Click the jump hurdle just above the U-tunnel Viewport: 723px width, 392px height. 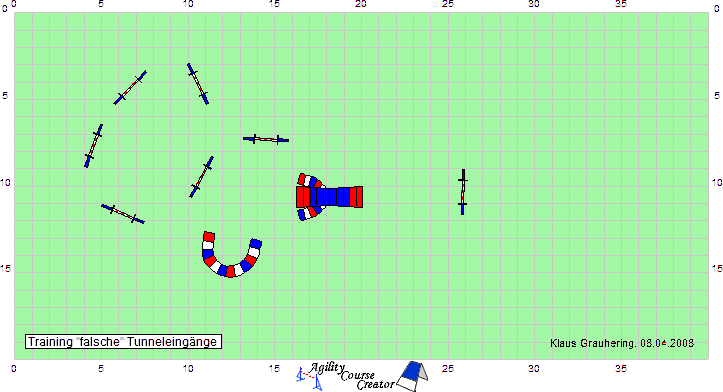pyautogui.click(x=201, y=177)
